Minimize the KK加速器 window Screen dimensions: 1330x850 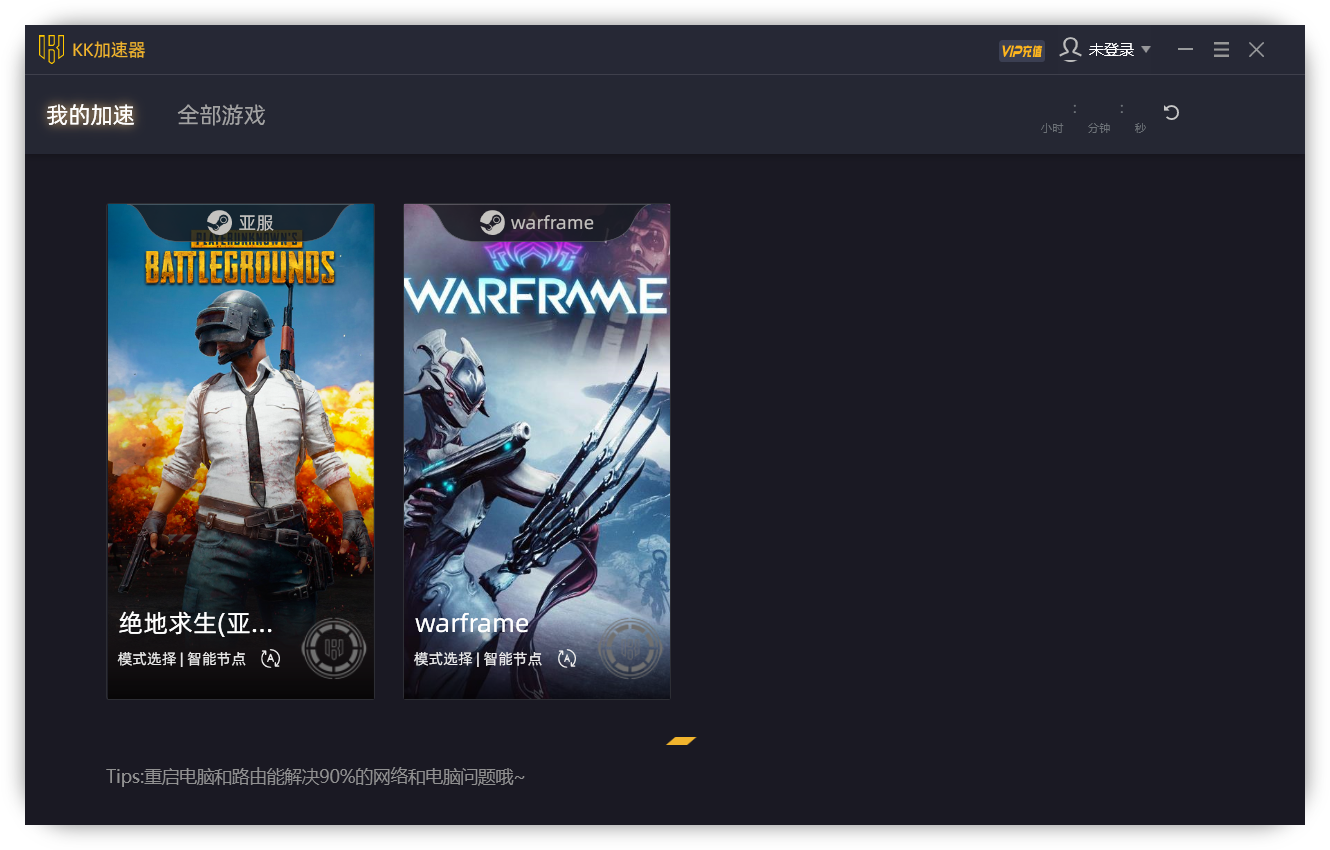(x=1186, y=49)
